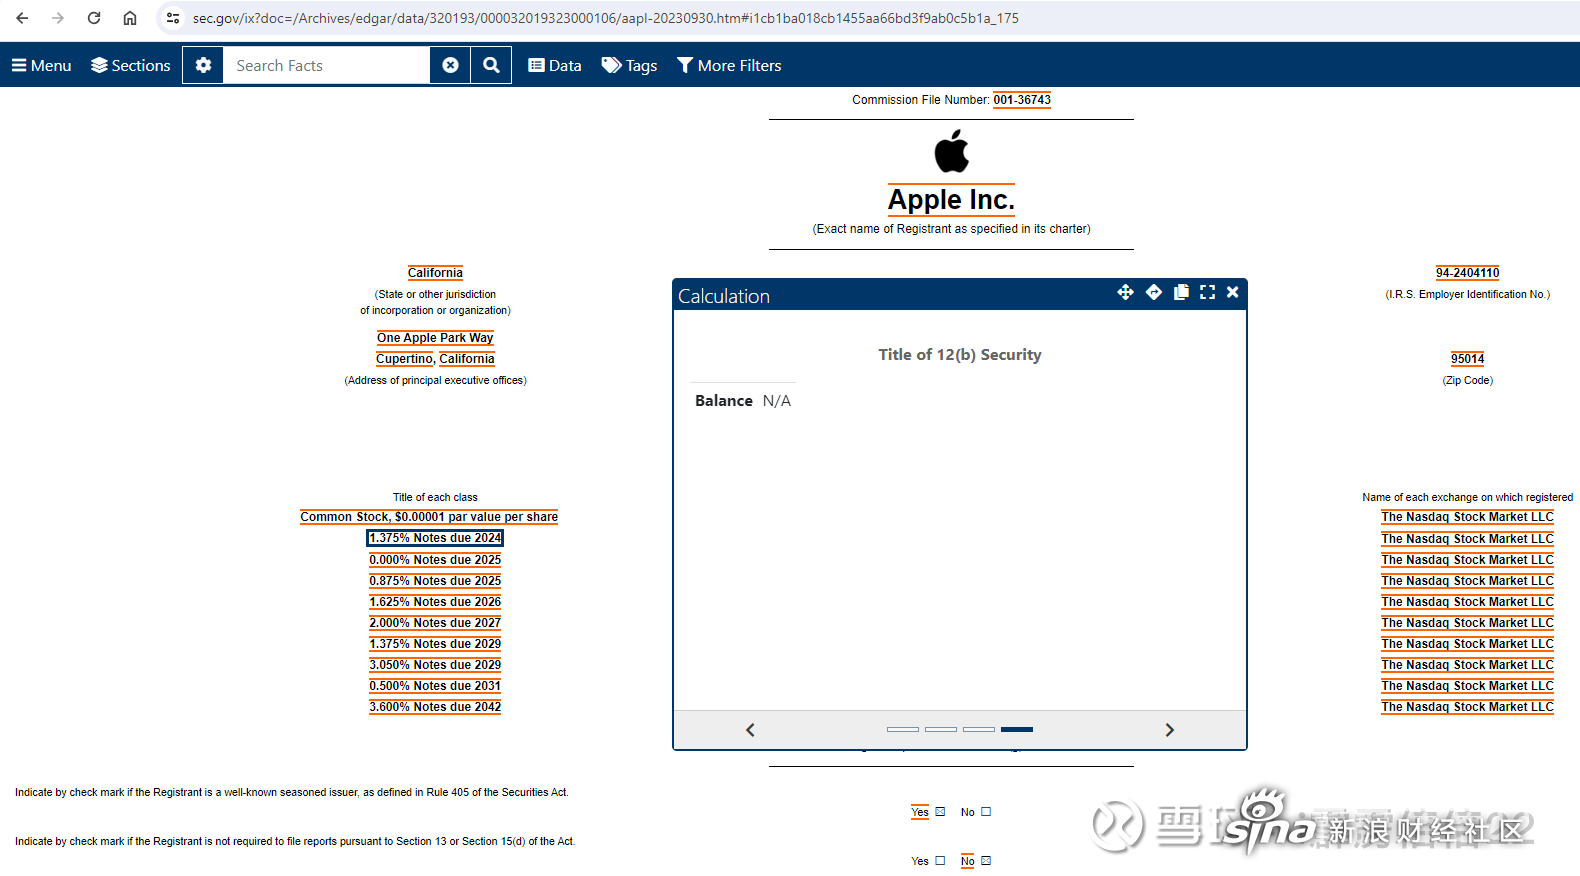
Task: Click the sec.gov URL address field
Action: pyautogui.click(x=606, y=18)
